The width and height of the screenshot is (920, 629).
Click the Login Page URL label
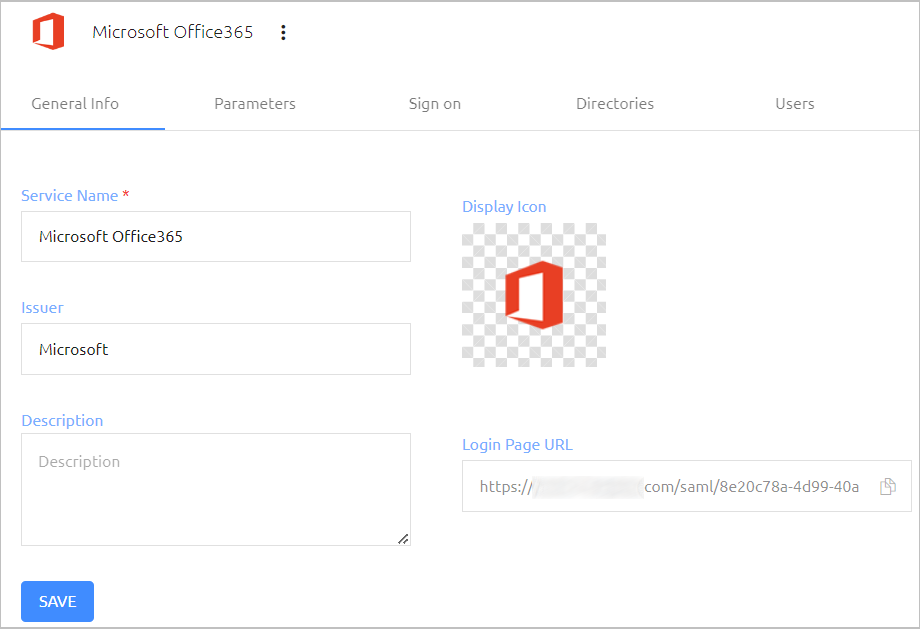pos(517,445)
